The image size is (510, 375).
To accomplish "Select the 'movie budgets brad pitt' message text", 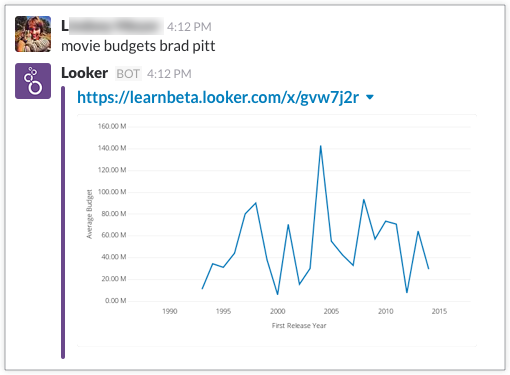I will click(138, 46).
